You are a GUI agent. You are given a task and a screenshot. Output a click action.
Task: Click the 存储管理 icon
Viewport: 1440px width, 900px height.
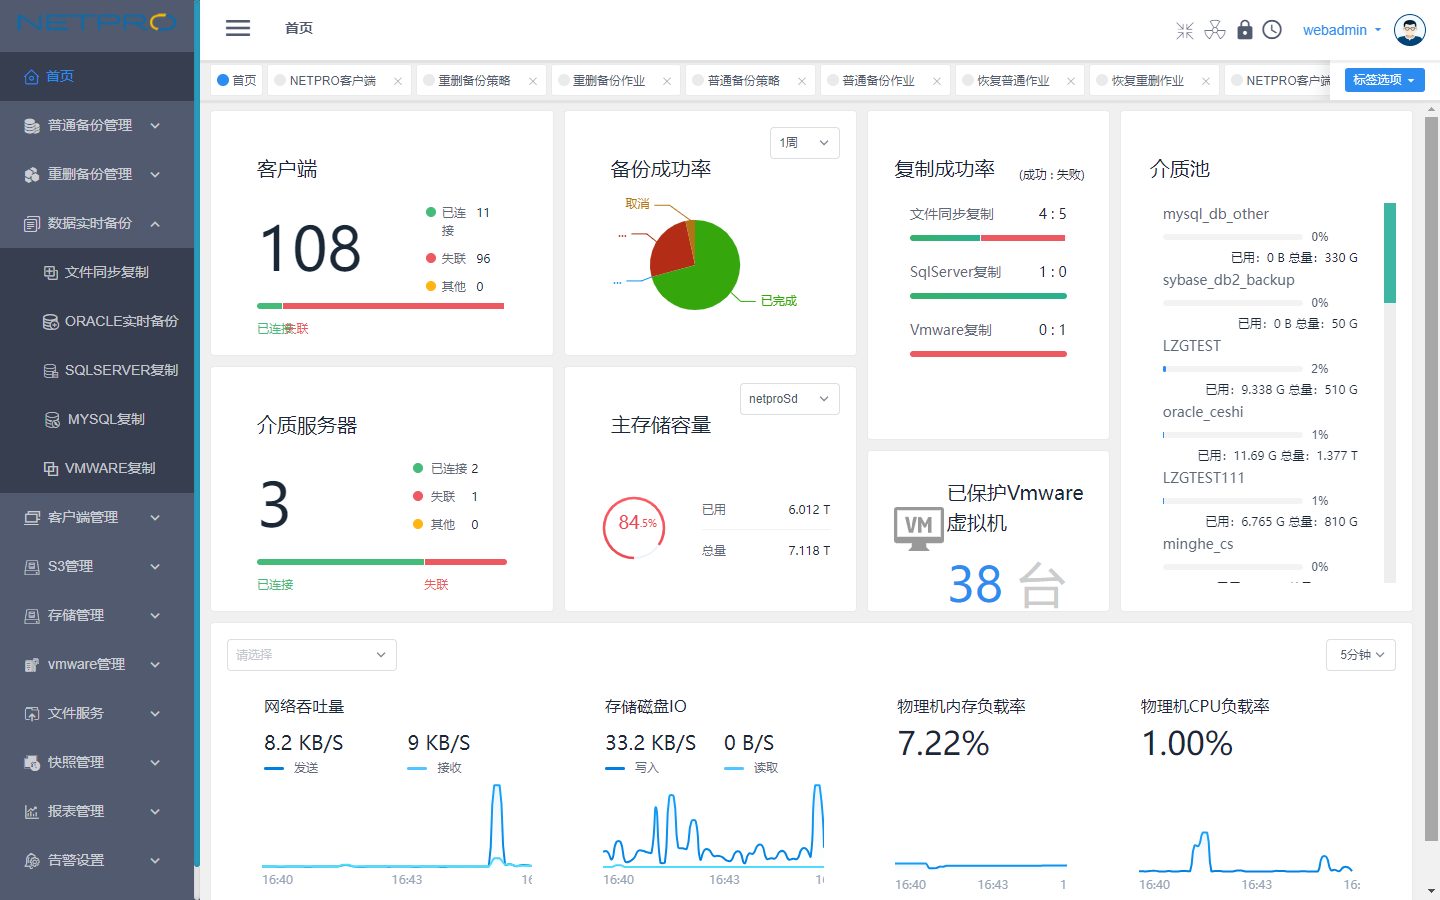pyautogui.click(x=32, y=615)
